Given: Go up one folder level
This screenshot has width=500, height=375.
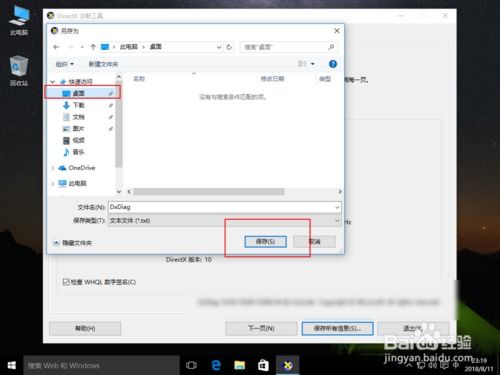Looking at the screenshot, I should point(93,47).
